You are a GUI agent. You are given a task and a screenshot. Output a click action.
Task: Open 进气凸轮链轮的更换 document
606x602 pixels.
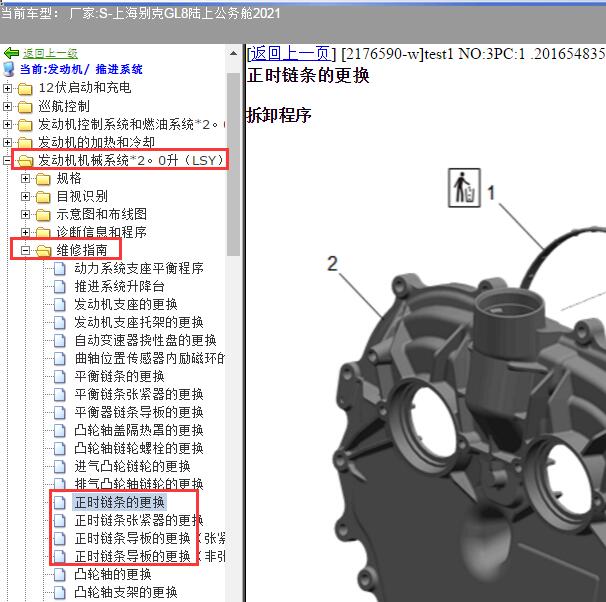click(x=132, y=466)
